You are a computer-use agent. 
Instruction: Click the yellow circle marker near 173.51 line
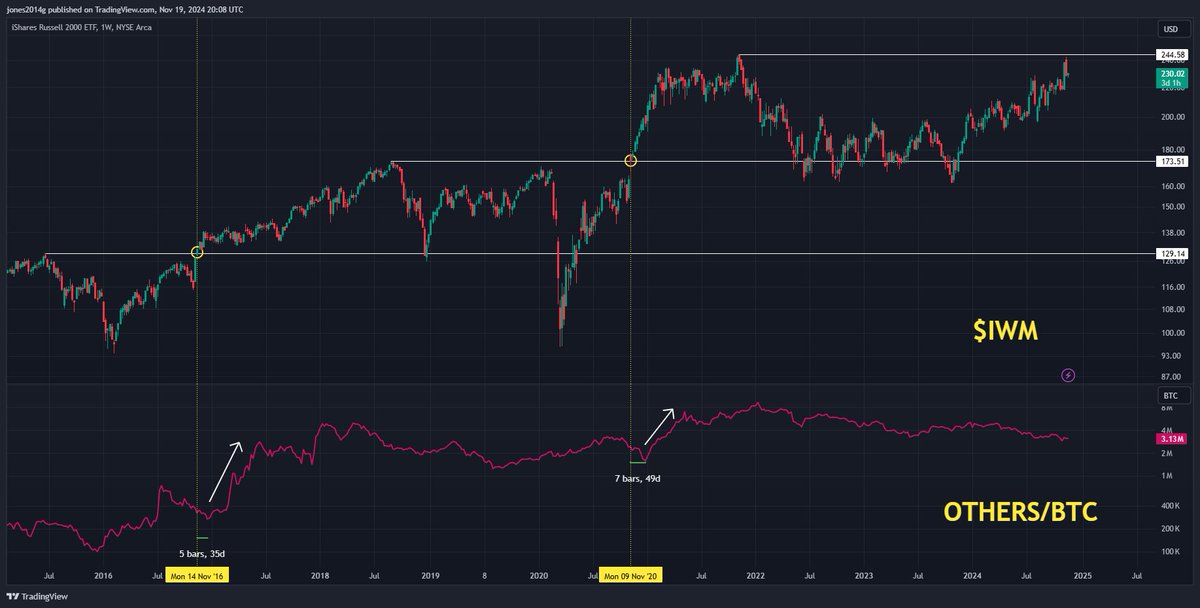coord(631,160)
